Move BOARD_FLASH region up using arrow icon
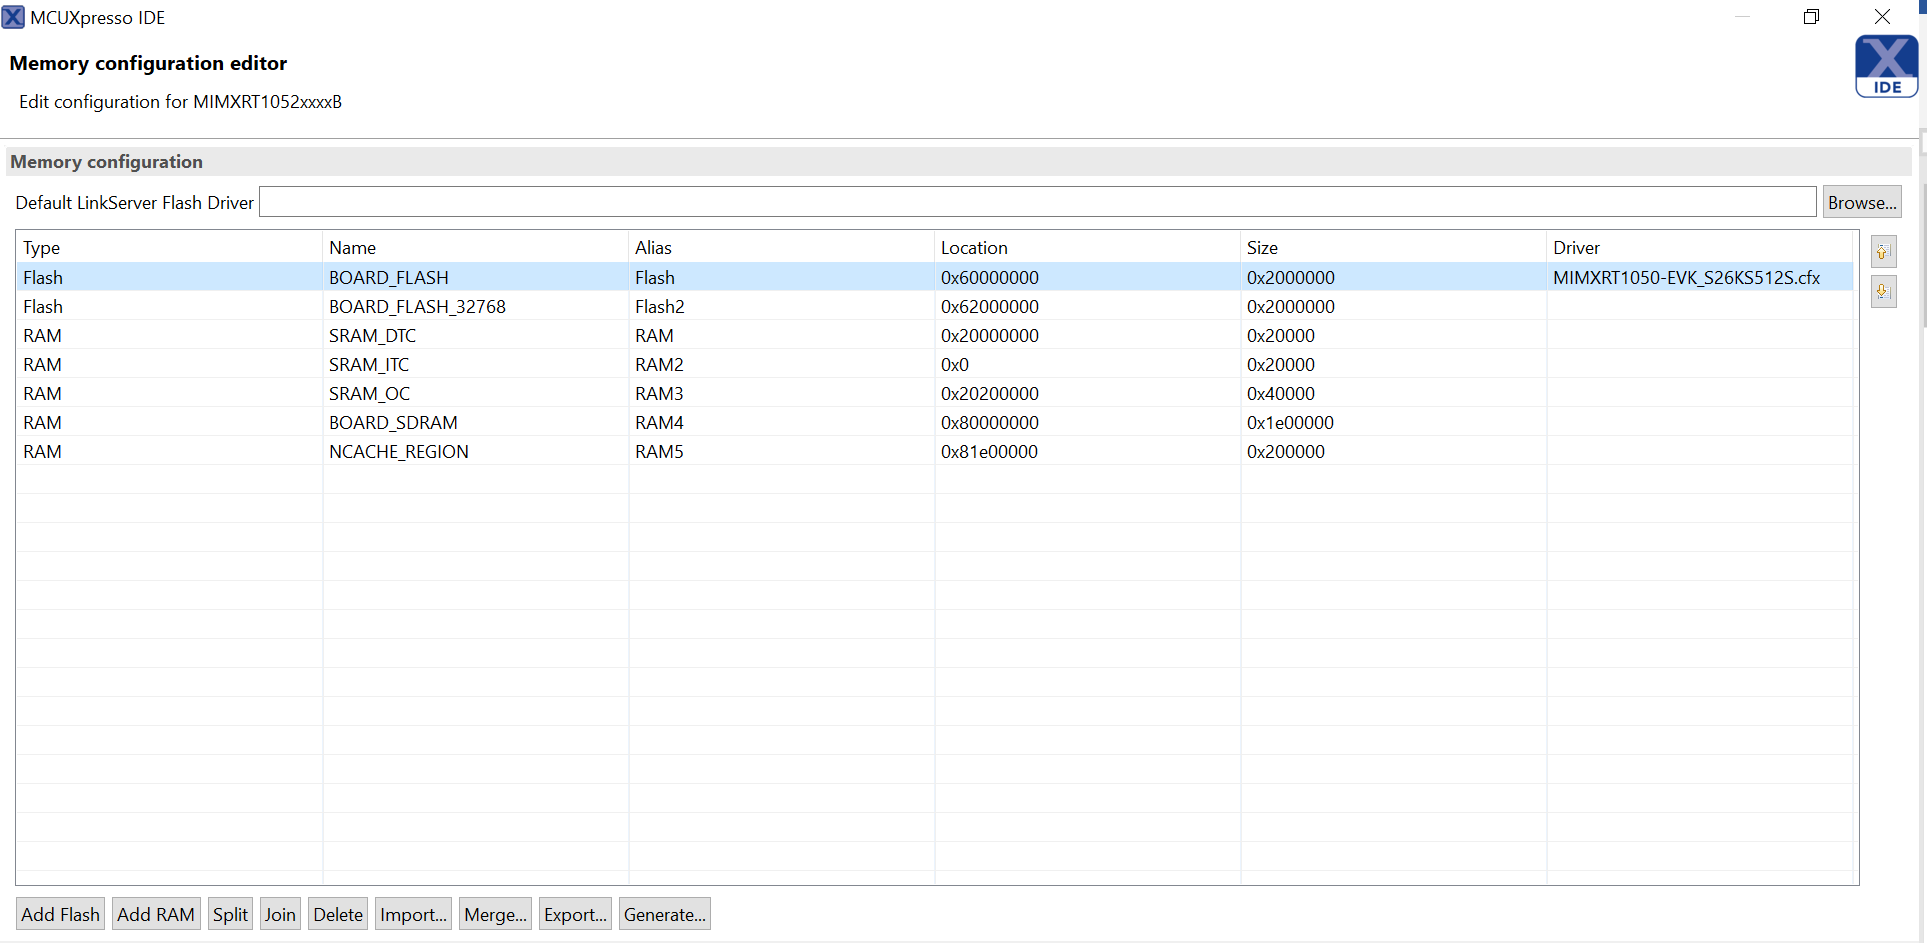Screen dimensions: 1927x943 [x=1884, y=251]
